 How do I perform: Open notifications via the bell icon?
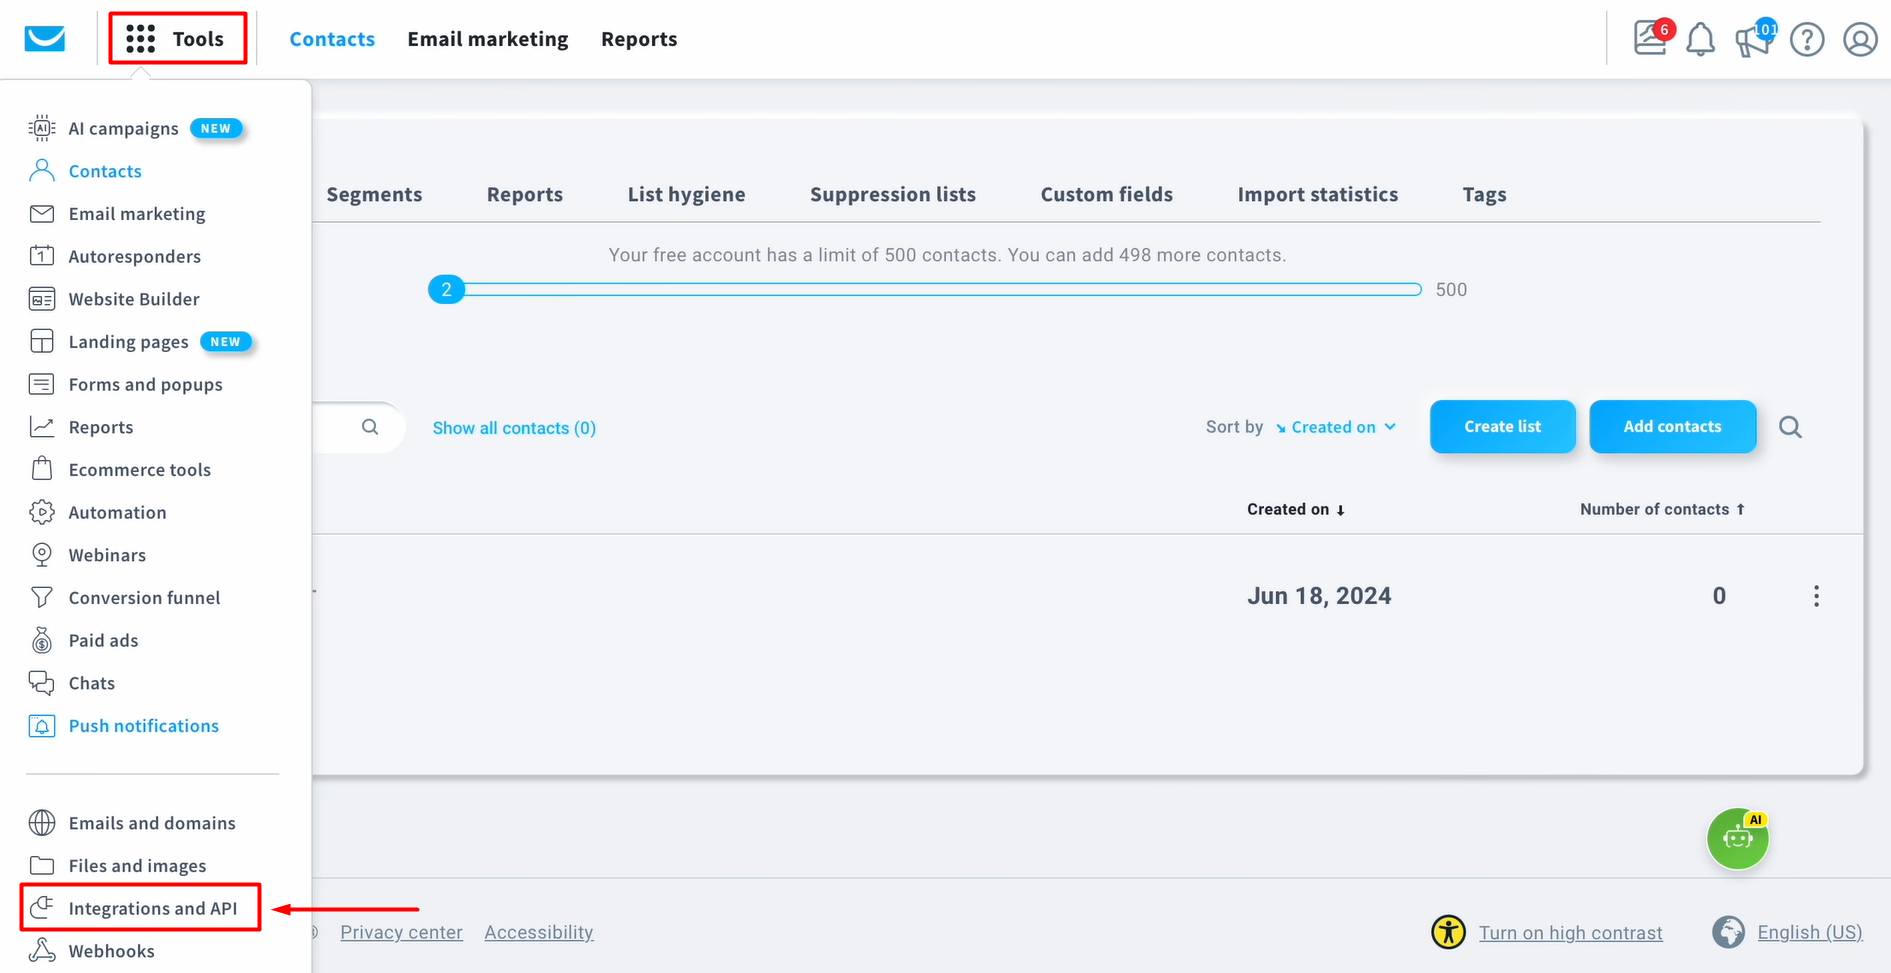[x=1700, y=39]
